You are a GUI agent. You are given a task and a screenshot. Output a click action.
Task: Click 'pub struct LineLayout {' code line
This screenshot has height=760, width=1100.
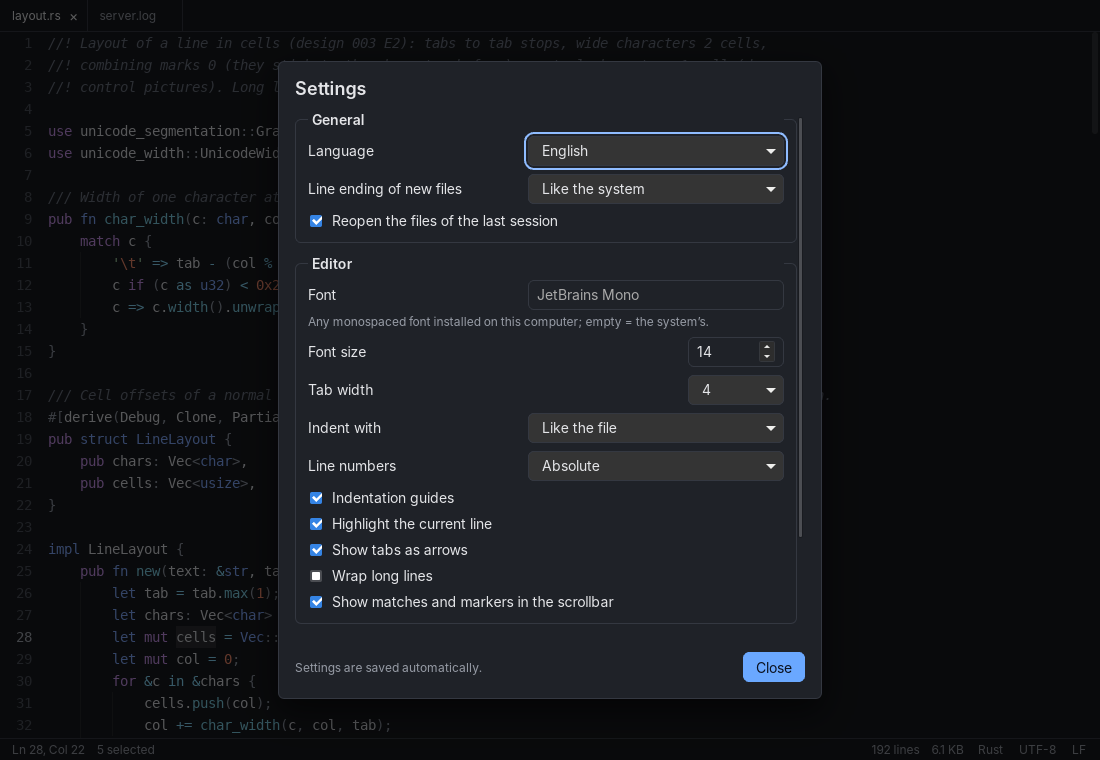coord(140,439)
